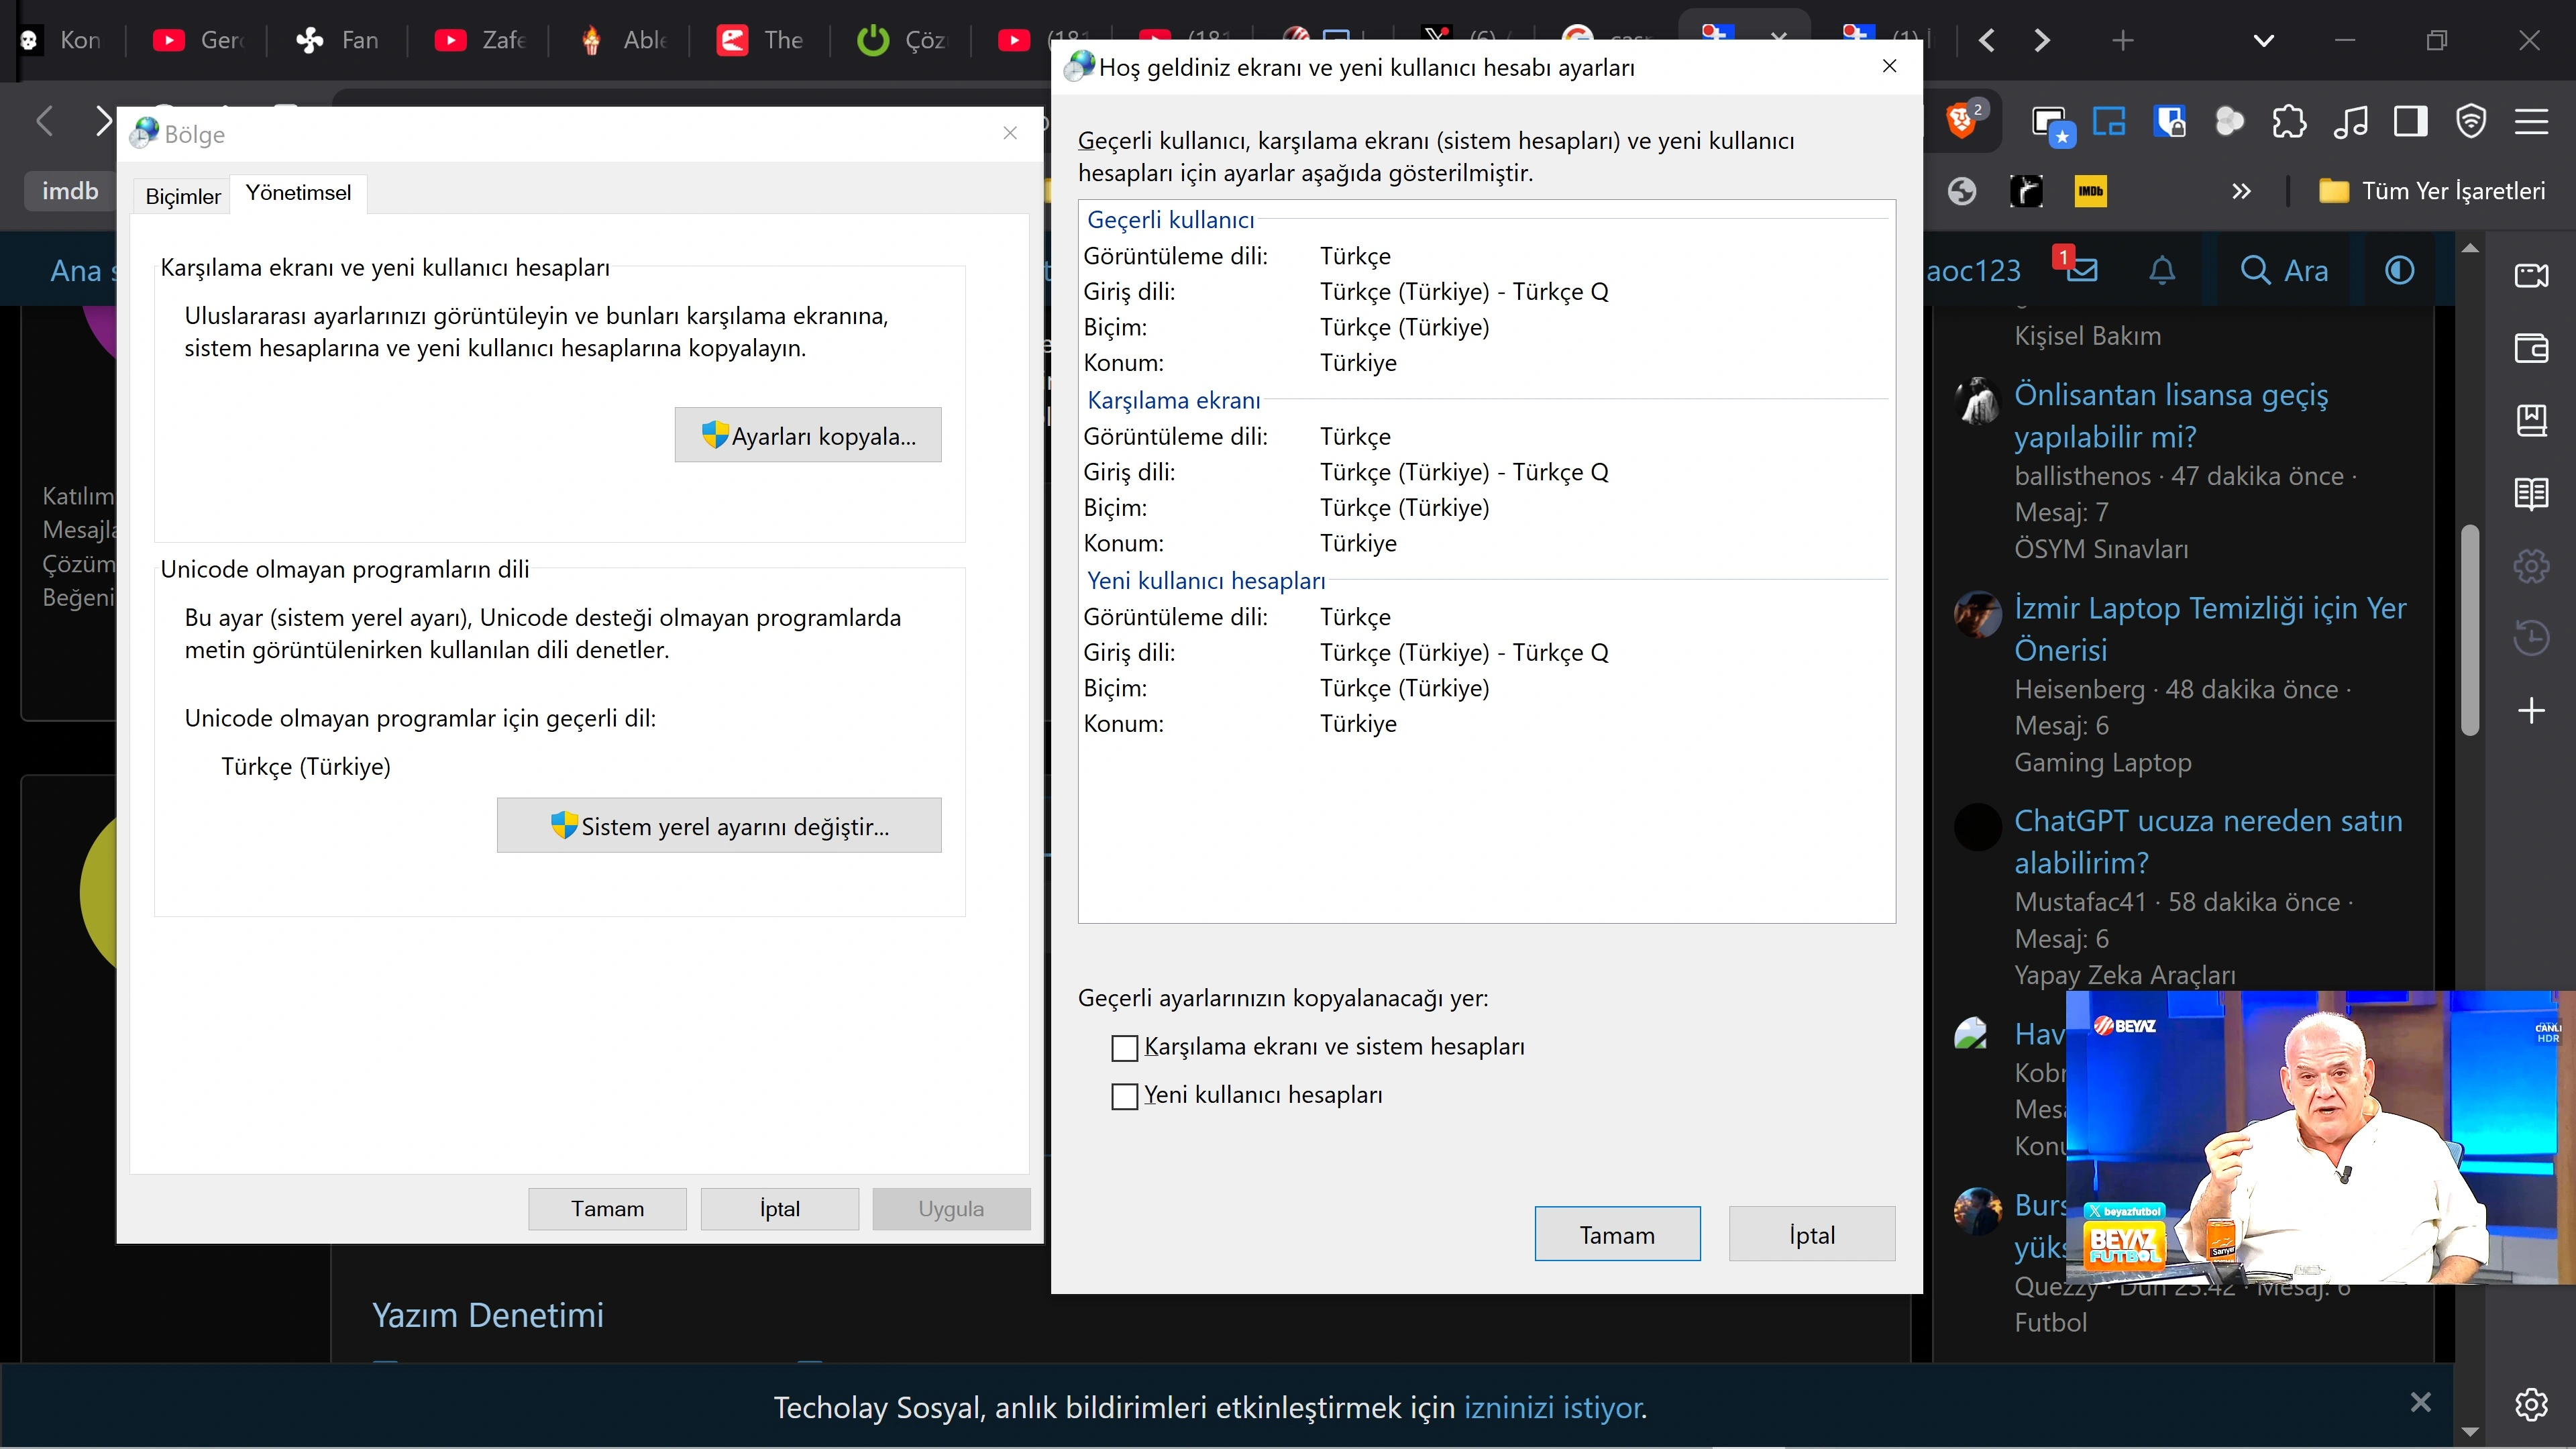
Task: Click the page vertical scrollbar thumb
Action: click(x=2470, y=629)
